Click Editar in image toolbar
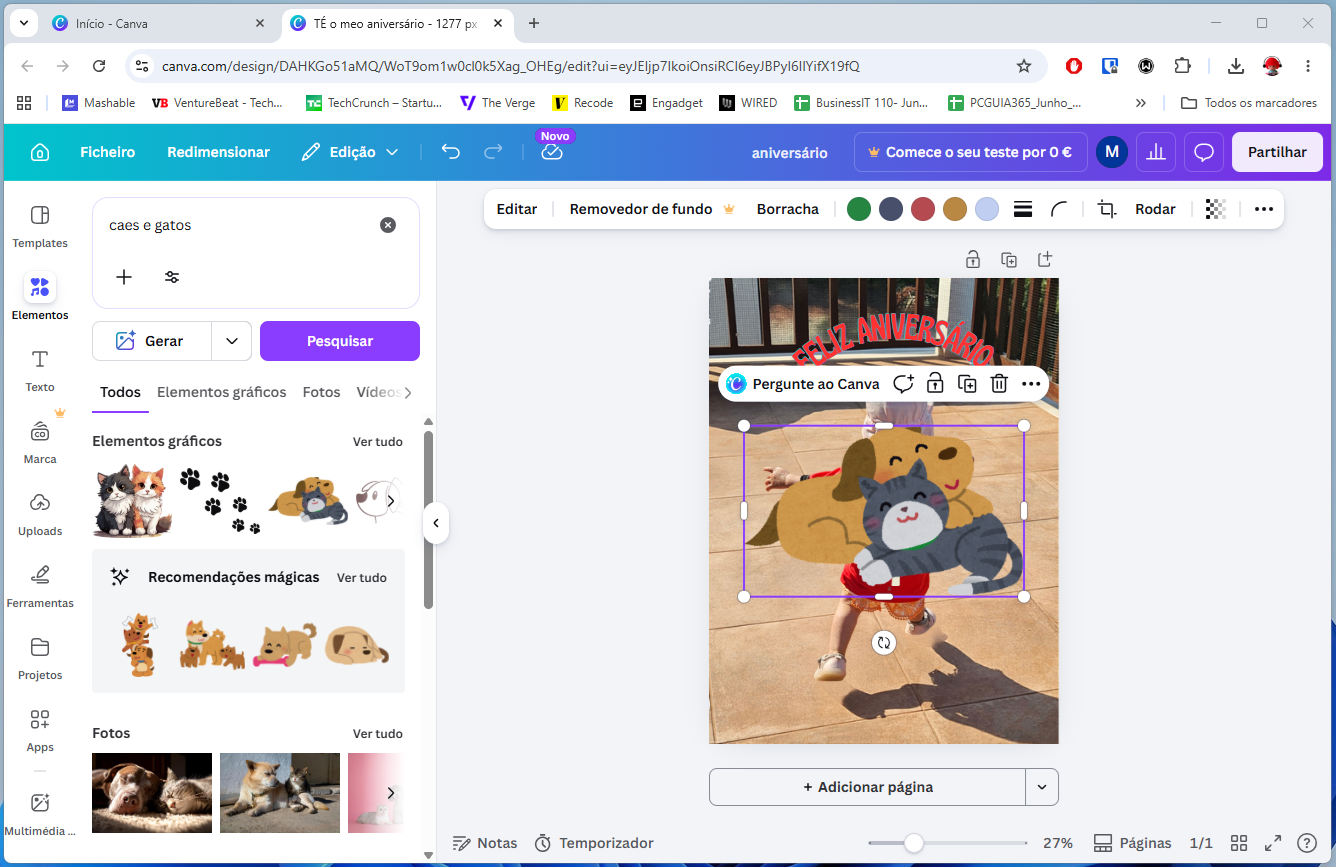Image resolution: width=1336 pixels, height=867 pixels. (x=517, y=209)
